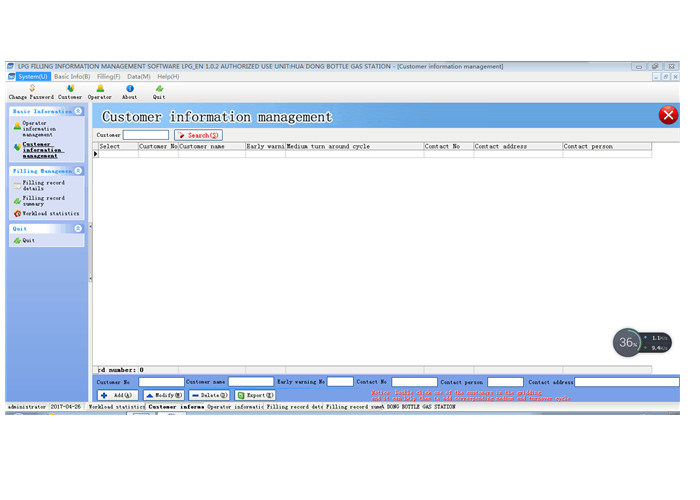The width and height of the screenshot is (700, 500).
Task: Open Filling record summary in sidebar
Action: 46,200
